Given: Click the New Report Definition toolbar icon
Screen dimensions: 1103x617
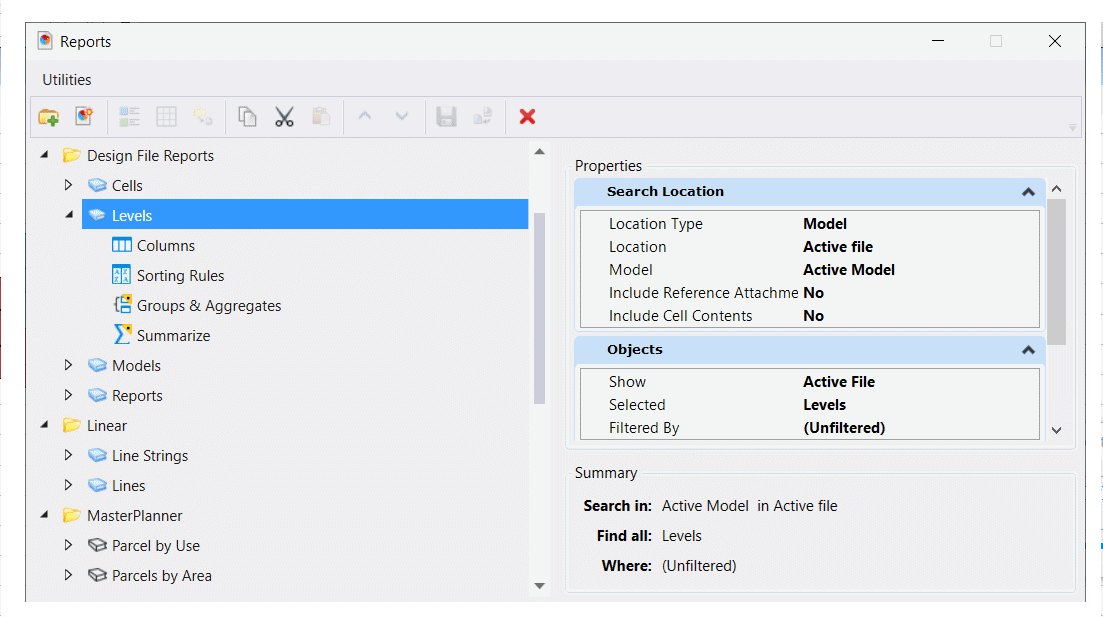Looking at the screenshot, I should click(84, 117).
